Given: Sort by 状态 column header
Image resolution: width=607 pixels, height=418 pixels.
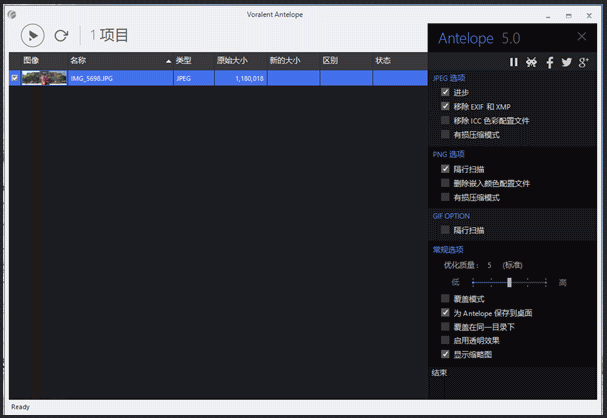Looking at the screenshot, I should pyautogui.click(x=400, y=60).
